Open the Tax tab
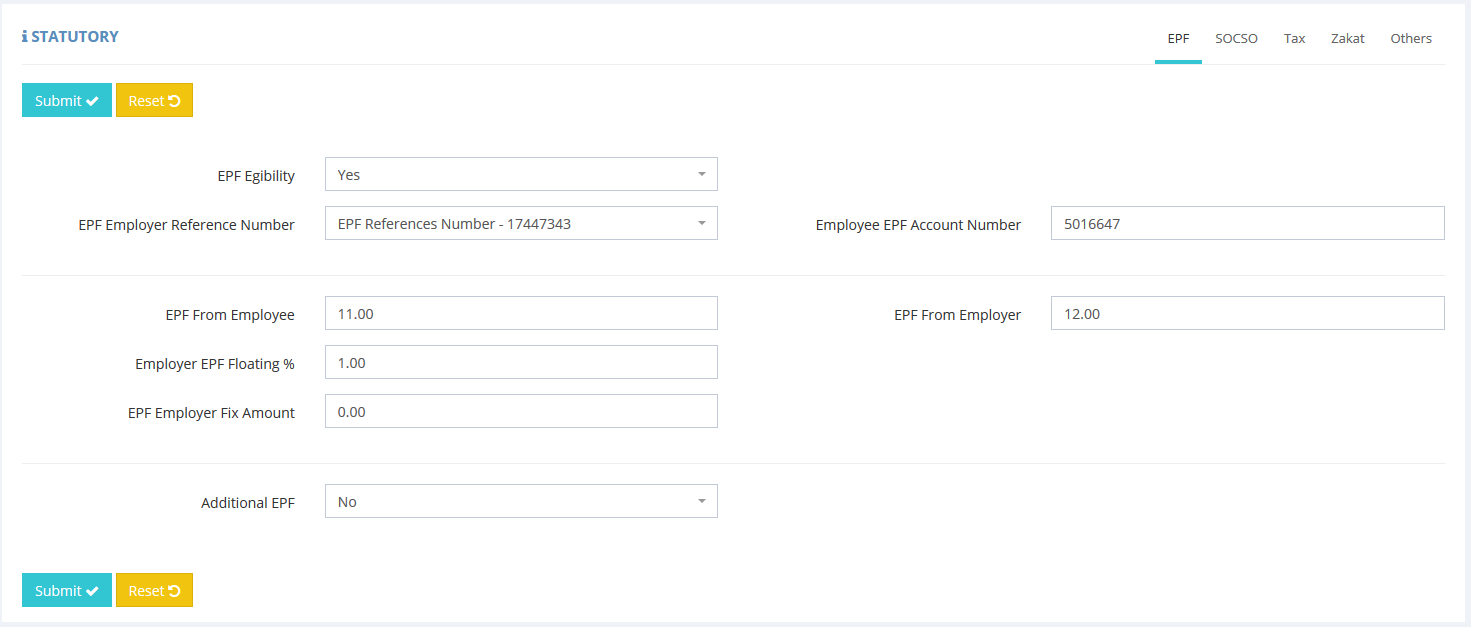 pos(1294,39)
